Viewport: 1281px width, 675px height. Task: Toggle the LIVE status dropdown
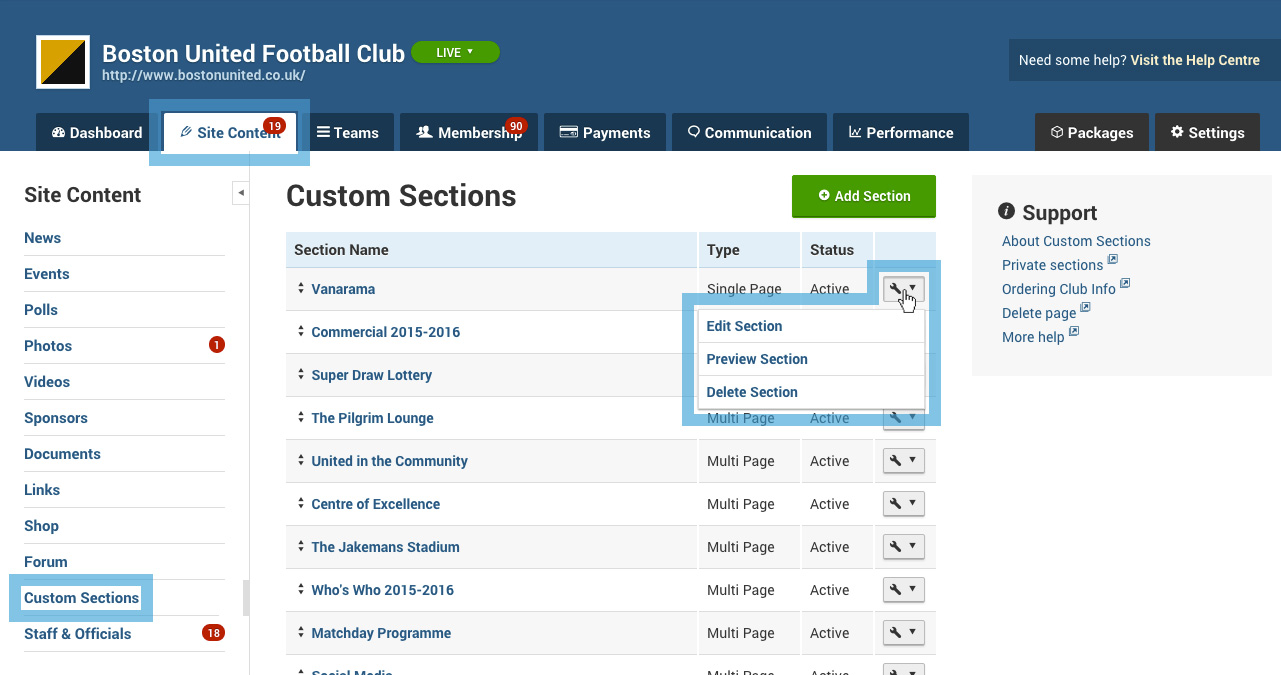(x=455, y=52)
